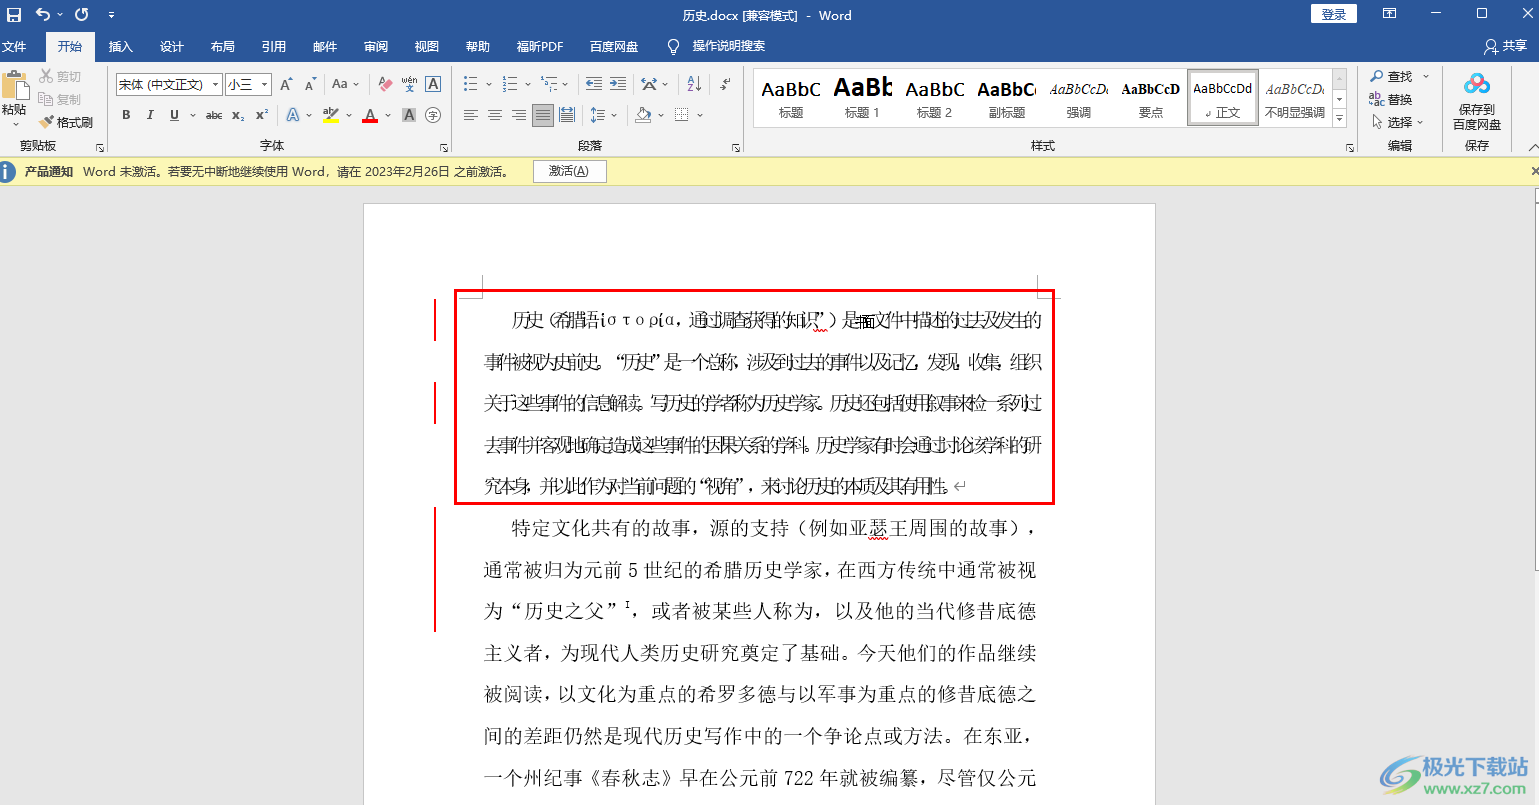Align text to the right
Screen dimensions: 1539x805
(x=519, y=116)
